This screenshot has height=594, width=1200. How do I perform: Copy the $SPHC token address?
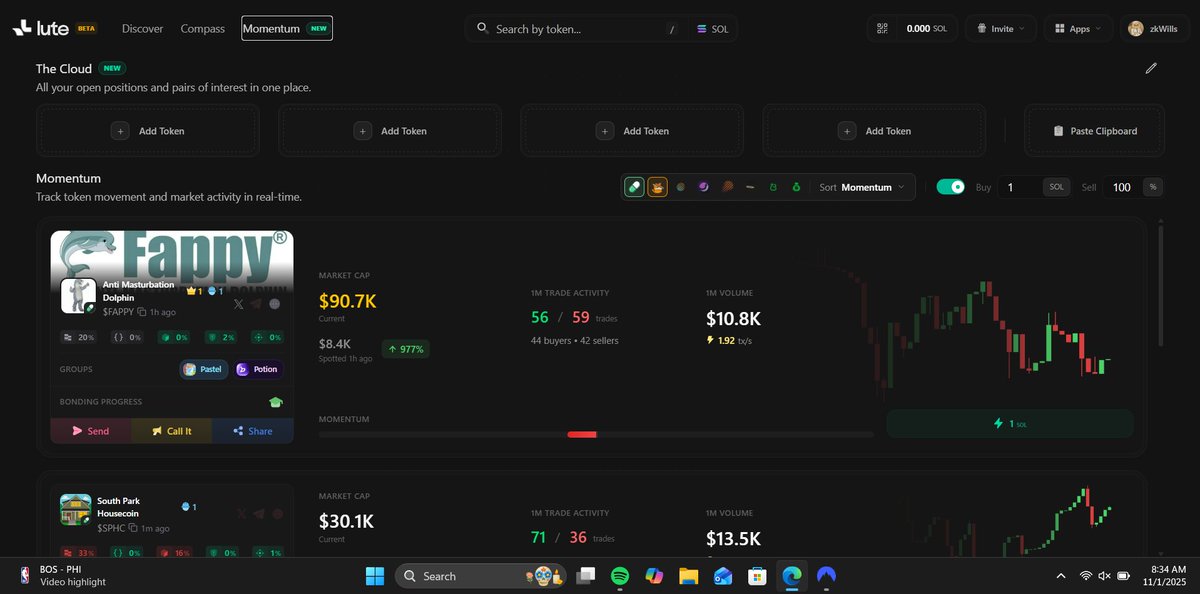(134, 528)
